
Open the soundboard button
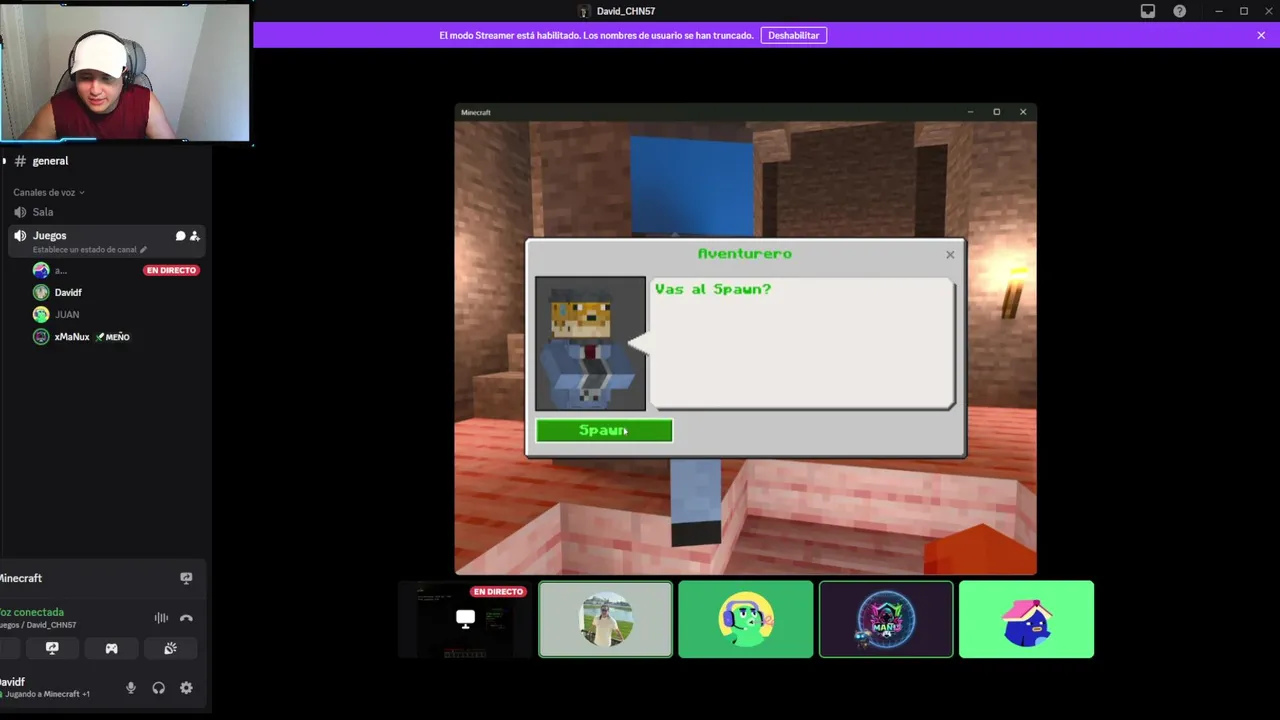(170, 648)
